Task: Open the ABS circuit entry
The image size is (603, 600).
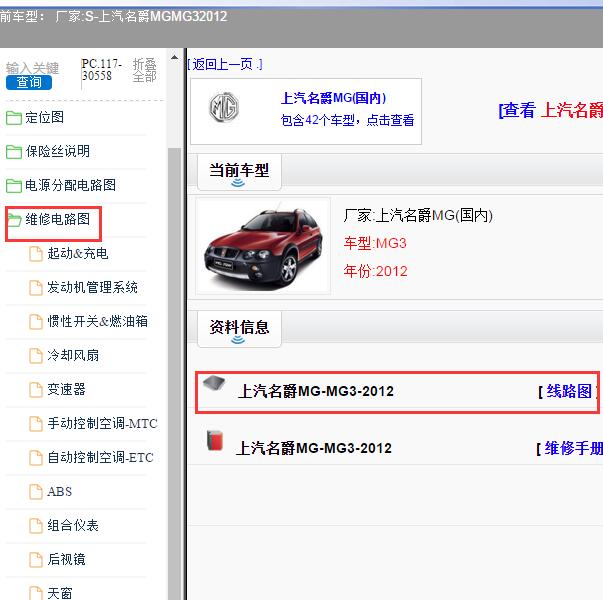Action: coord(60,492)
